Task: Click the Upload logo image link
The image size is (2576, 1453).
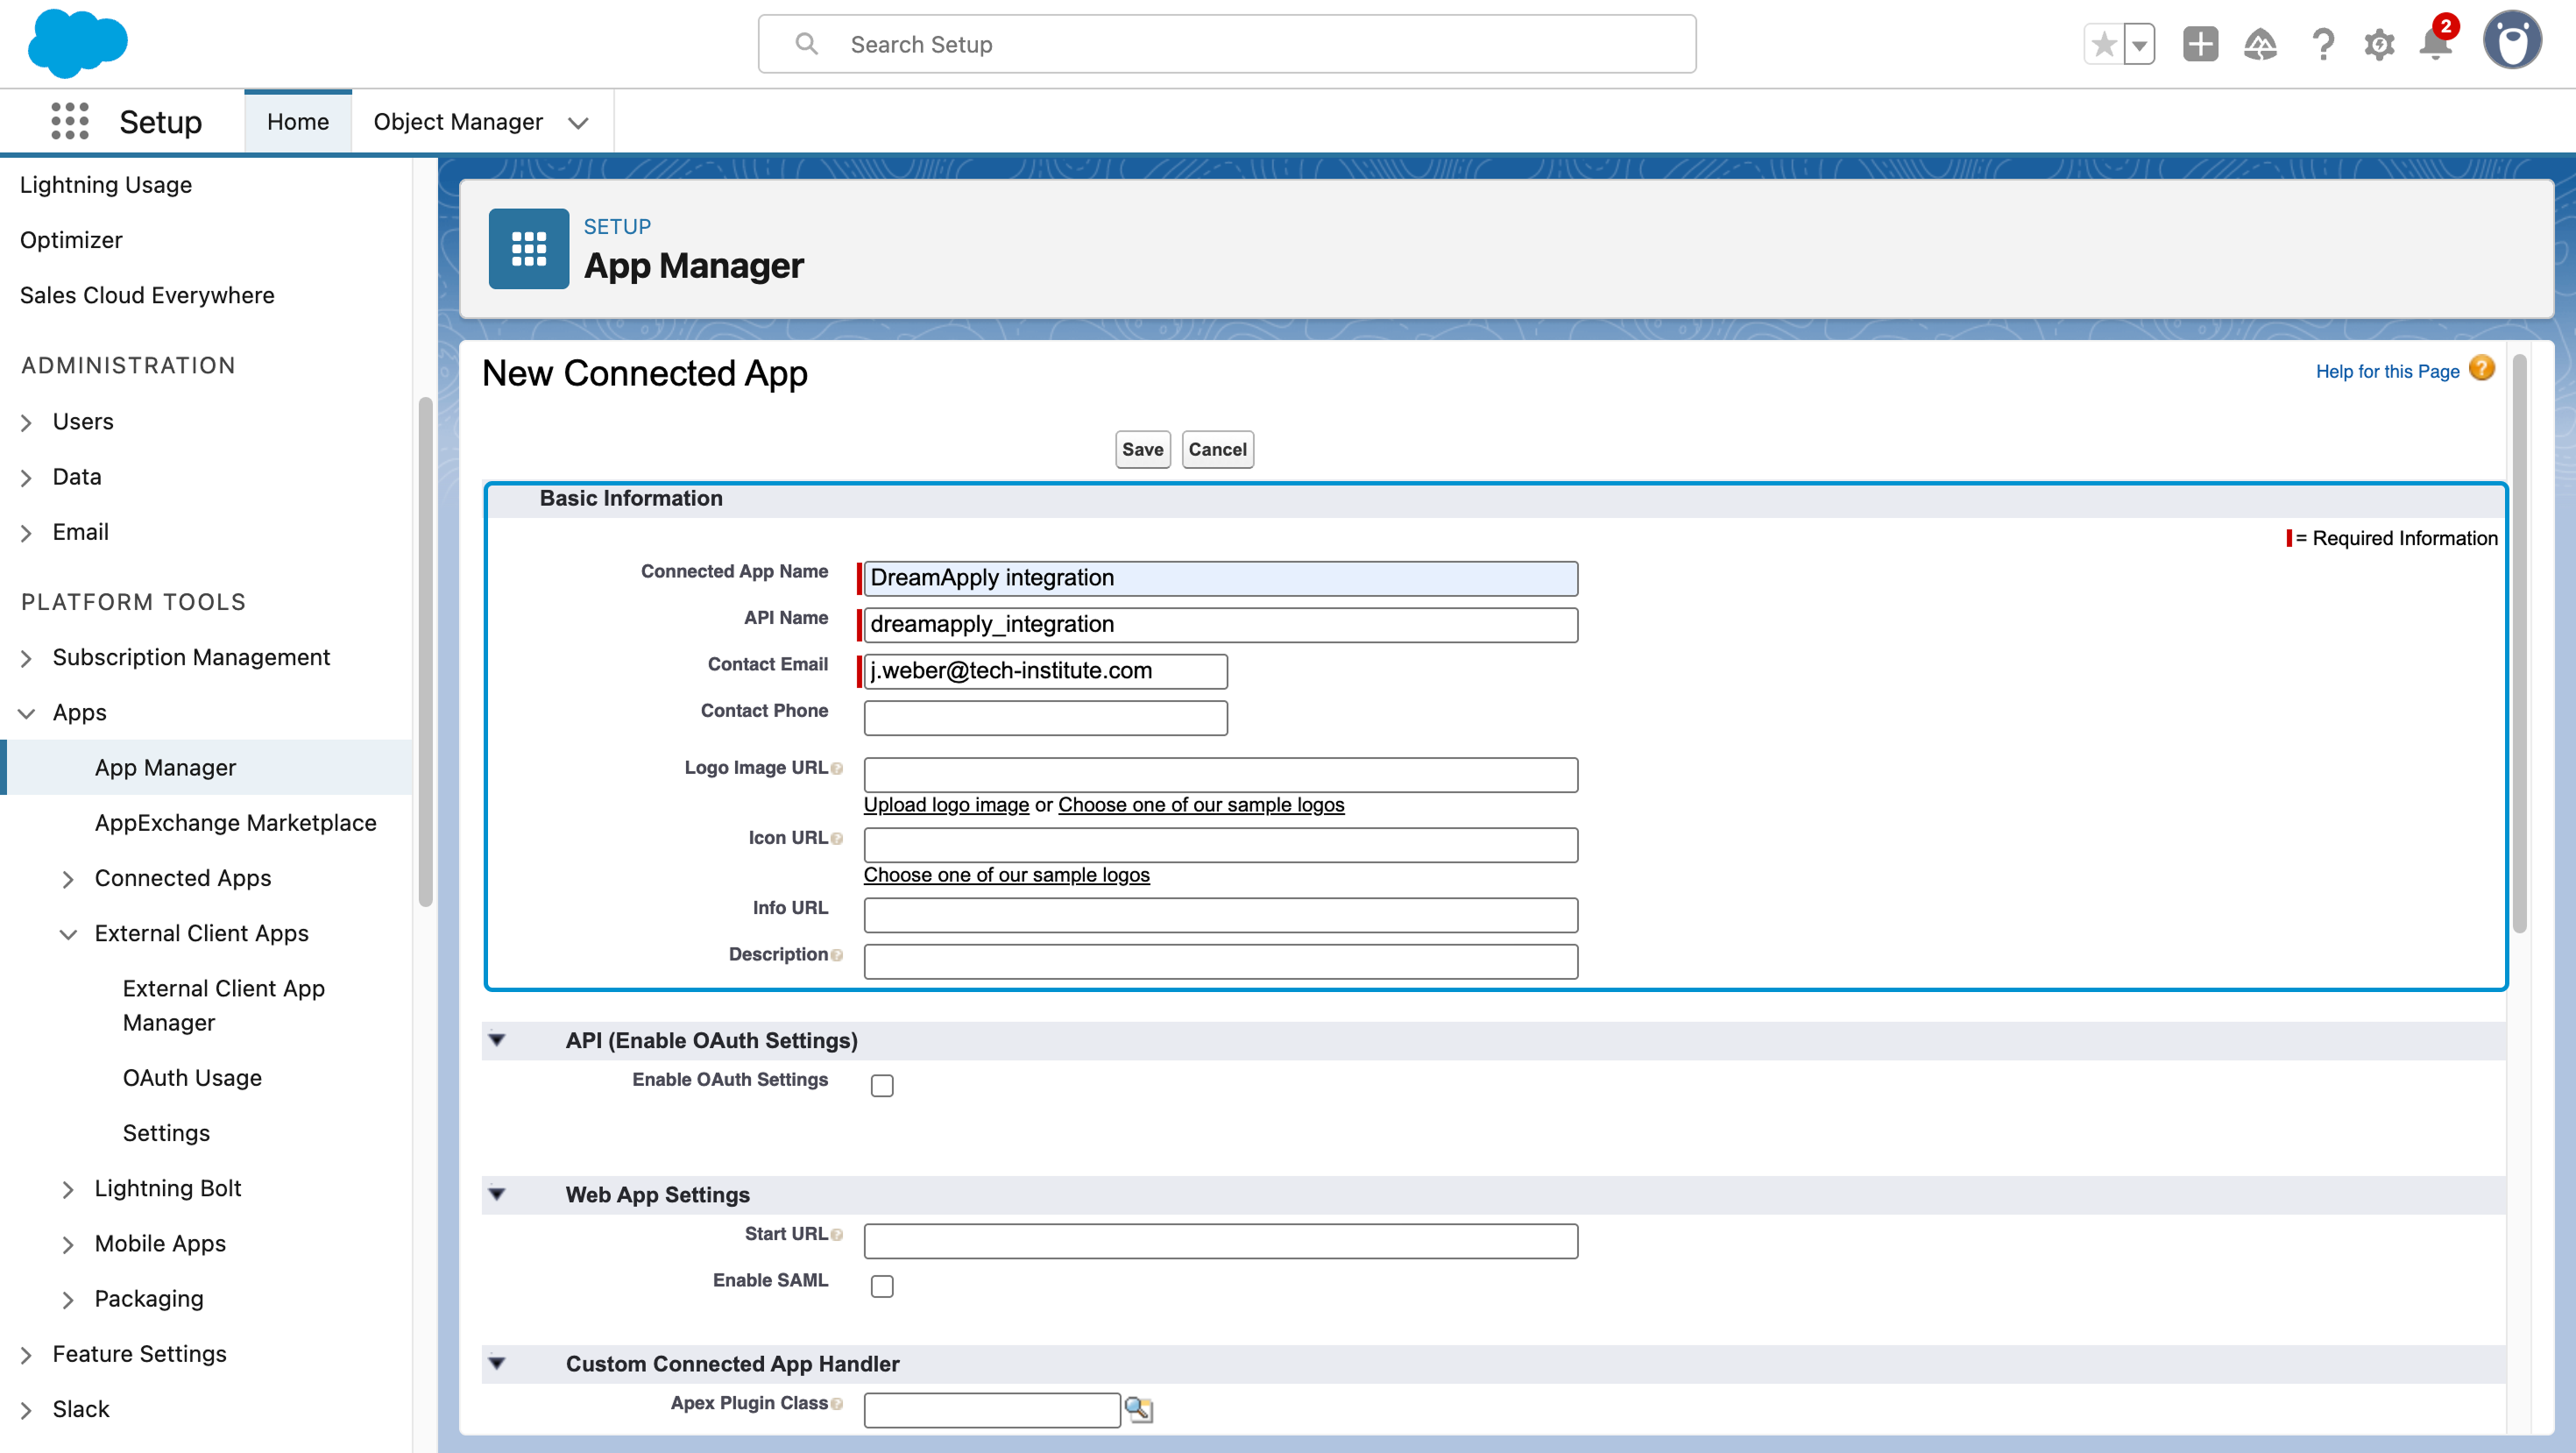Action: tap(946, 805)
